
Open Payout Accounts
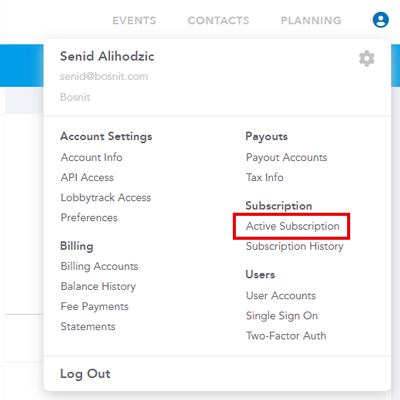287,158
